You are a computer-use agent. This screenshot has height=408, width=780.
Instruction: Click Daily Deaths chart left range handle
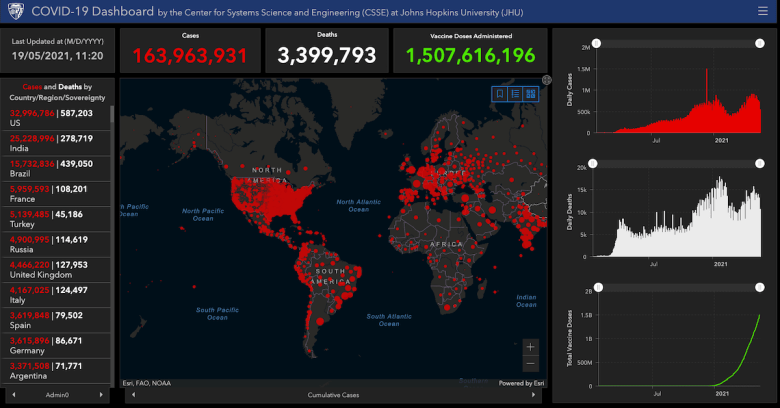click(592, 164)
